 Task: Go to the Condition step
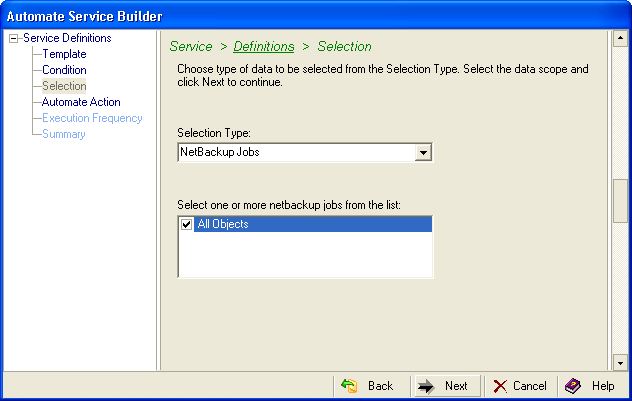pyautogui.click(x=64, y=70)
